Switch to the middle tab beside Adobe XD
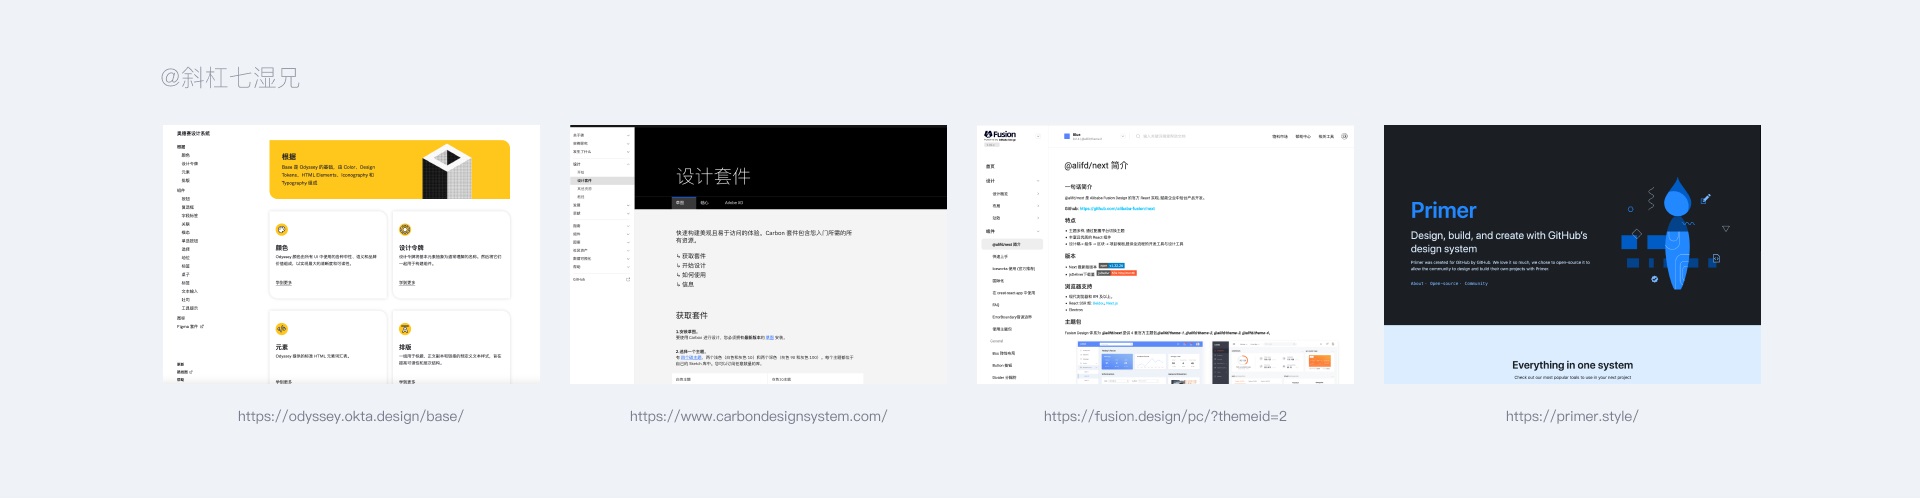 point(704,203)
